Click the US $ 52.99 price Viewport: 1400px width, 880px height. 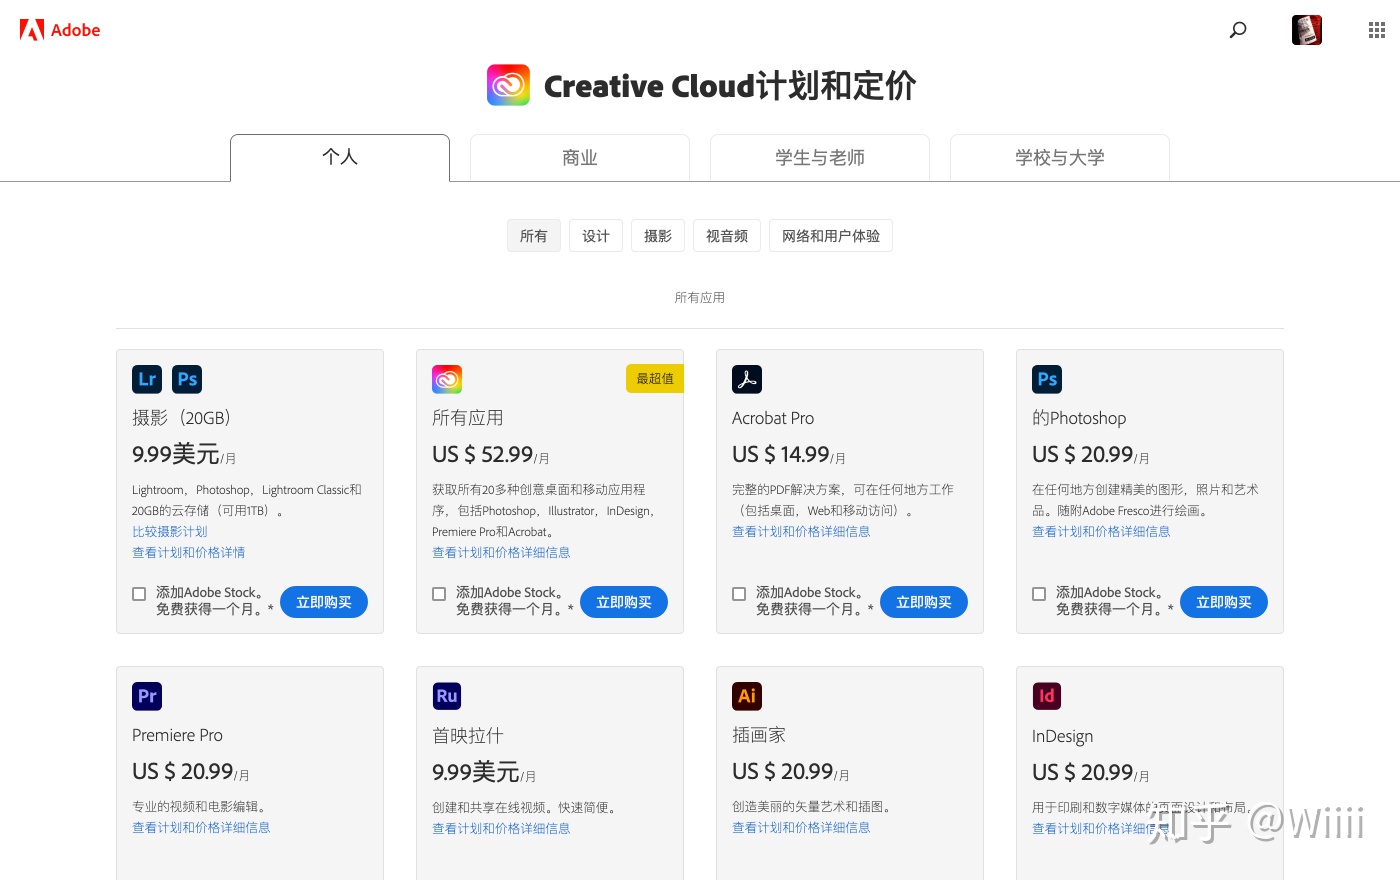pos(483,454)
